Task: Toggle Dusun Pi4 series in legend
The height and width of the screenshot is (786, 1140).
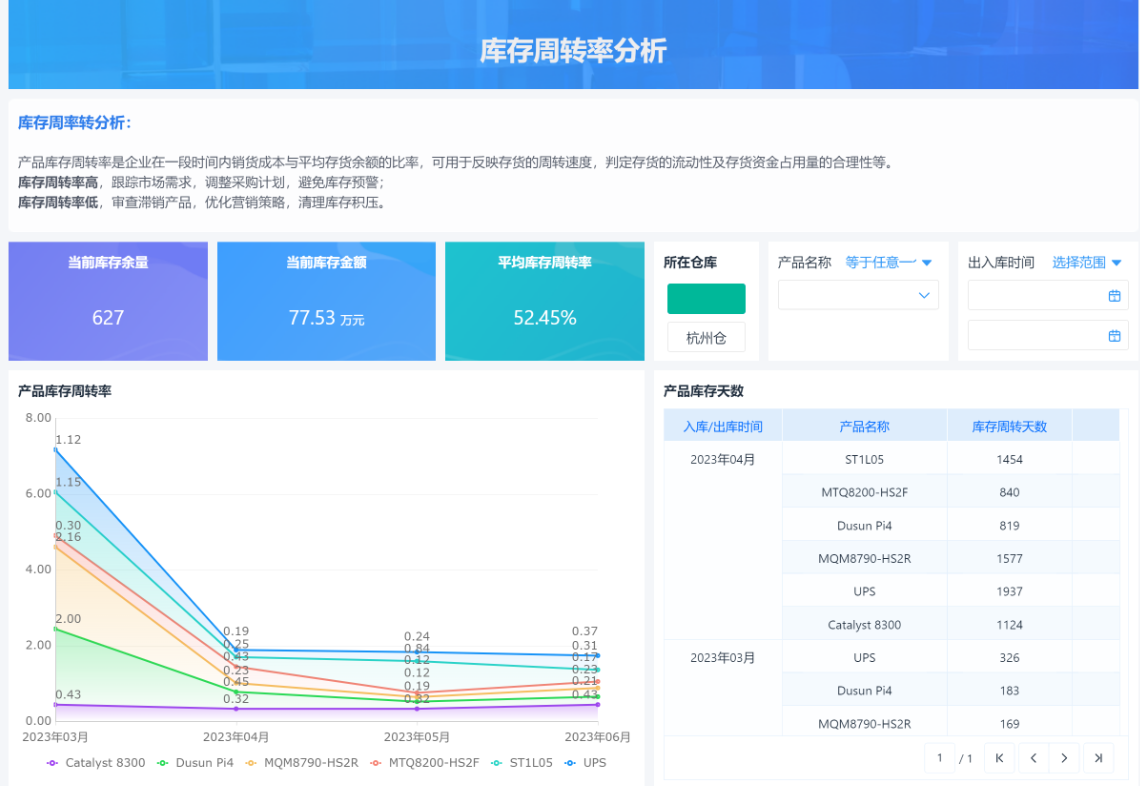Action: (195, 763)
